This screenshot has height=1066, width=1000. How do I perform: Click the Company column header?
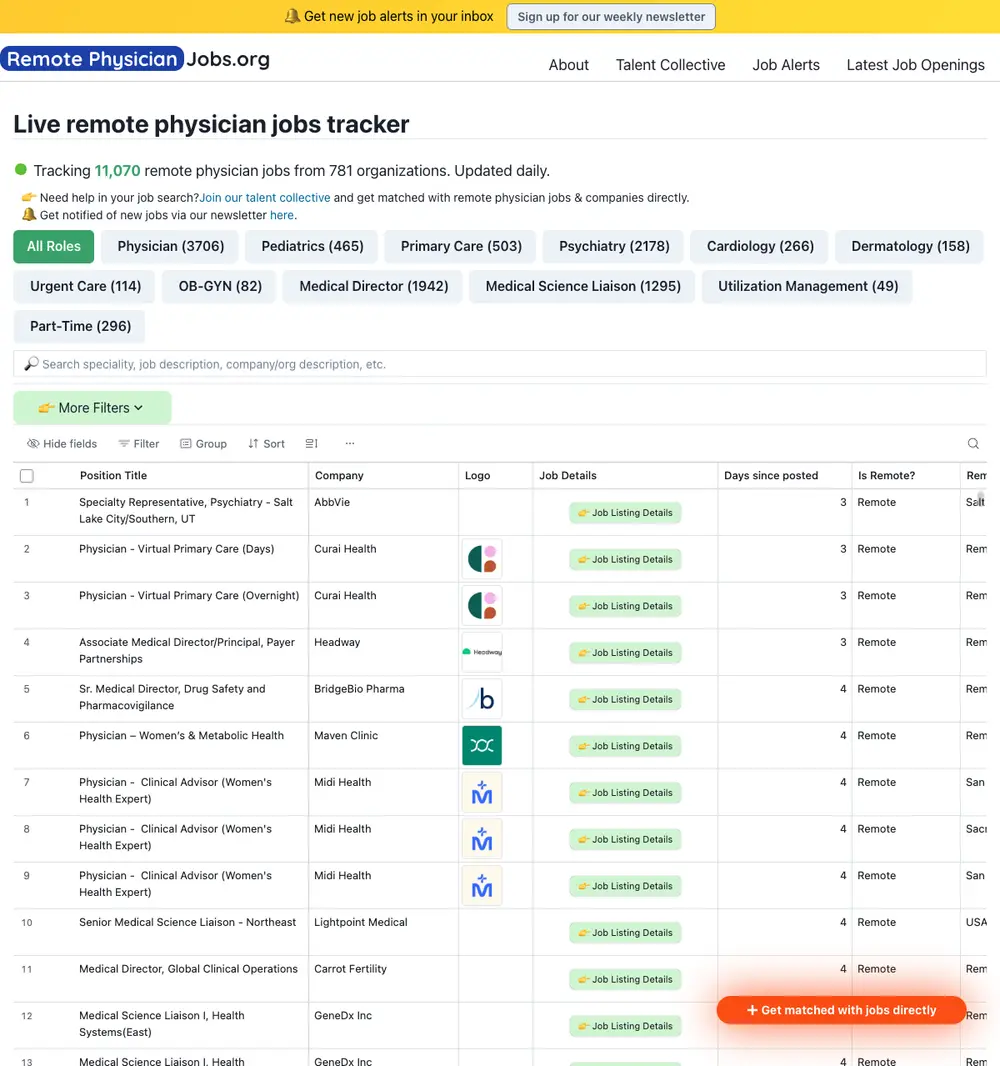339,475
